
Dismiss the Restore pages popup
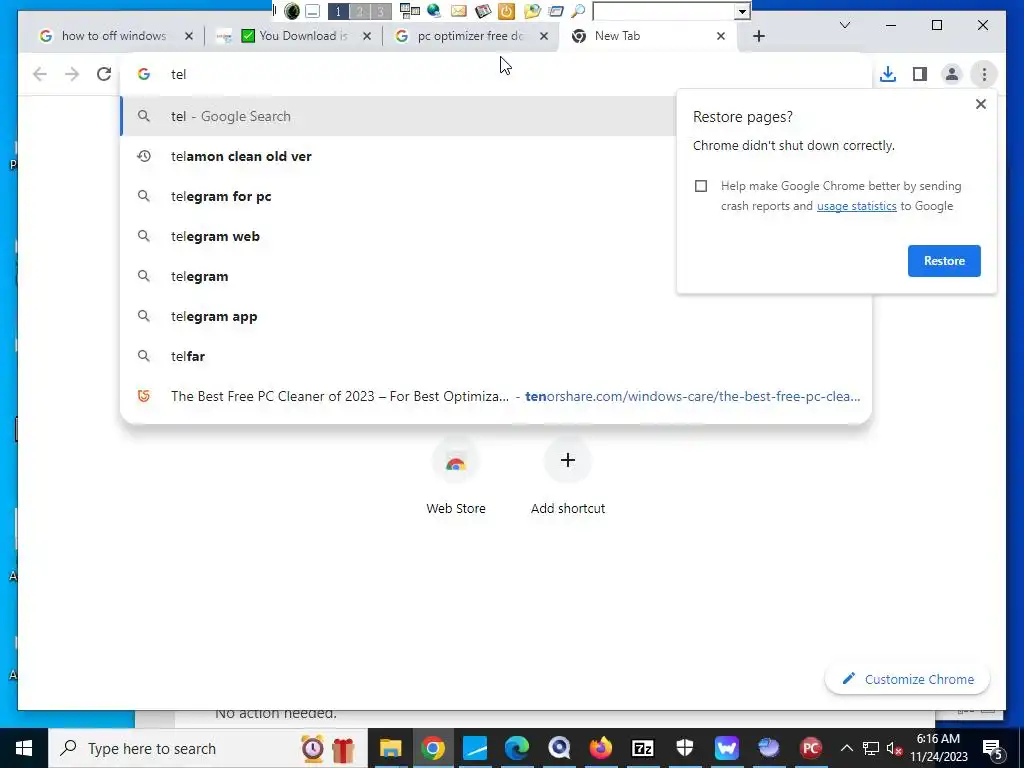[x=980, y=104]
